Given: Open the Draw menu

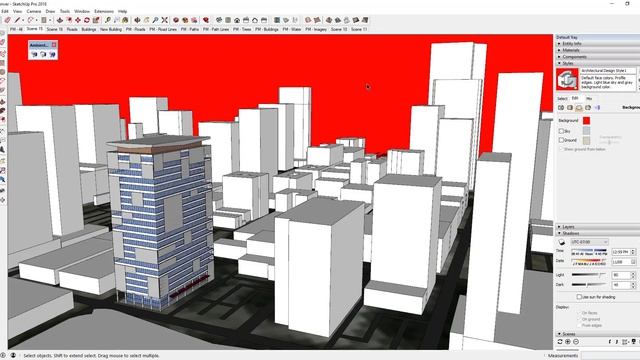Looking at the screenshot, I should (x=50, y=11).
